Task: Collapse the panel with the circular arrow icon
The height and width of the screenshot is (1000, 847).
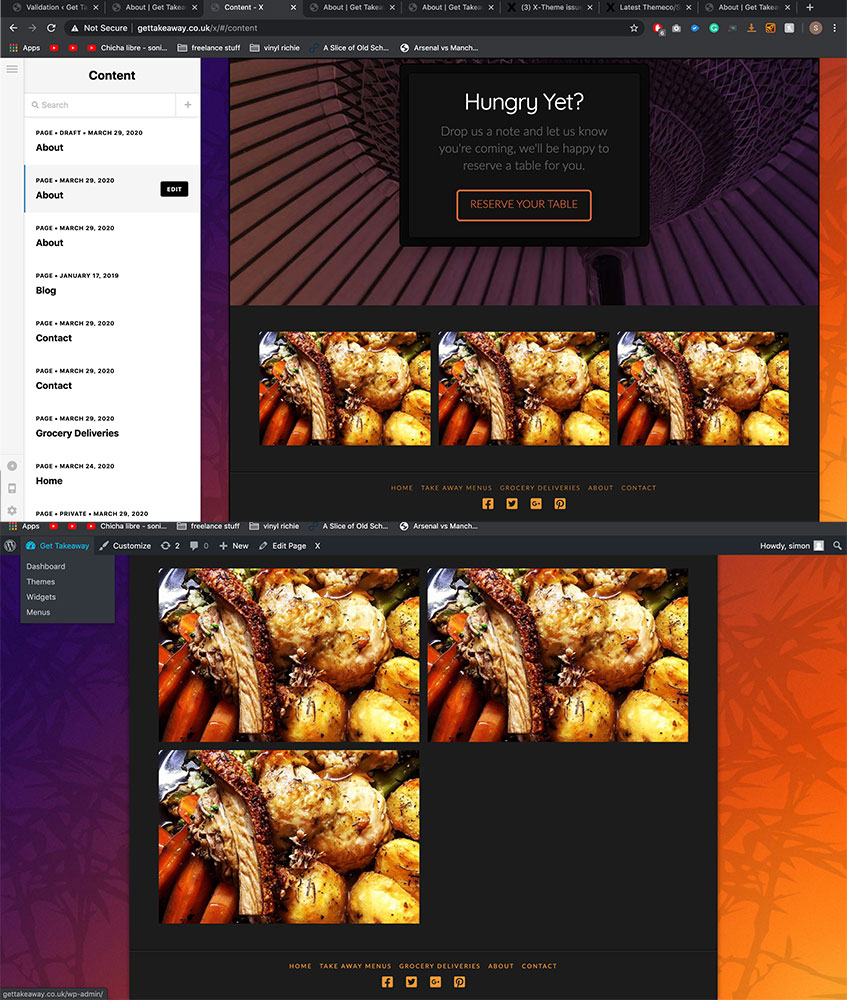Action: (x=12, y=466)
